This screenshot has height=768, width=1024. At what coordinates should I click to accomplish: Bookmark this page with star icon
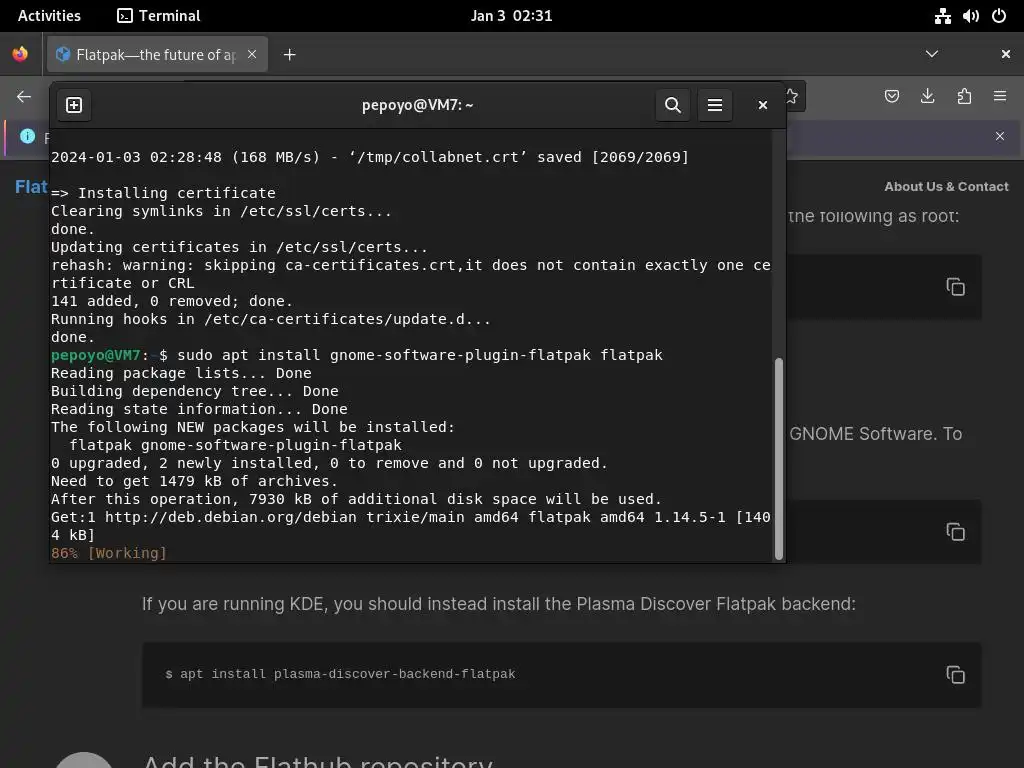pos(793,97)
